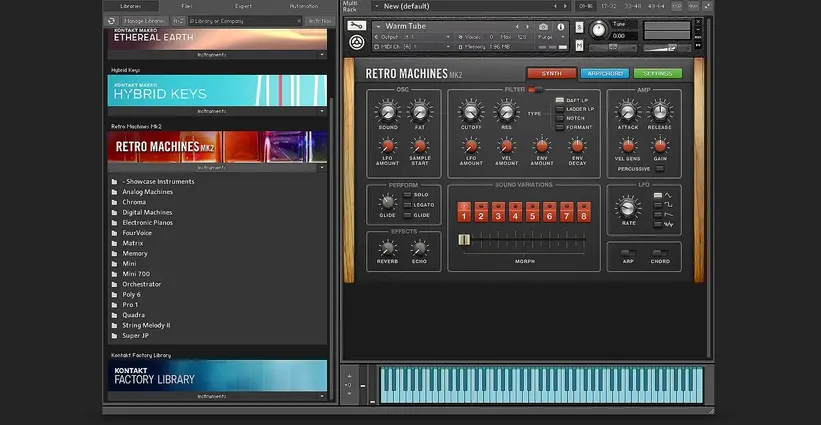Go to previous multi rack preset arrow
Viewport: 821px width, 425px height.
tap(556, 6)
